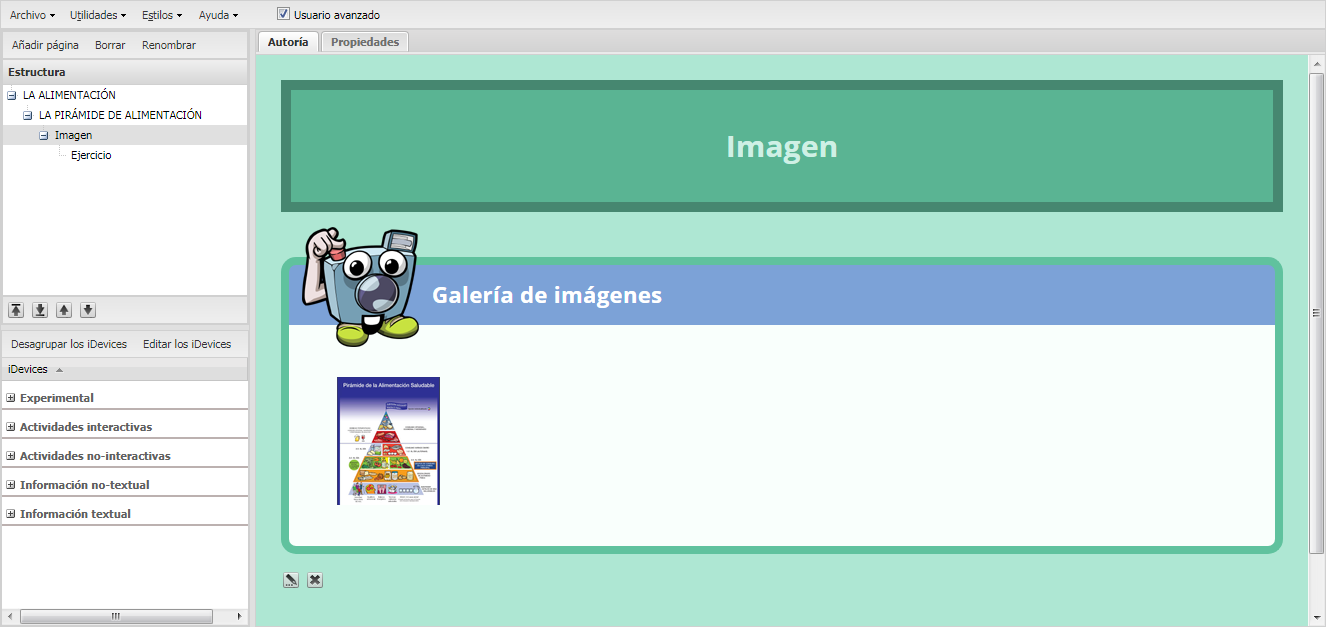Click the camera mascot icon in gallery header
1326x627 pixels.
point(362,286)
